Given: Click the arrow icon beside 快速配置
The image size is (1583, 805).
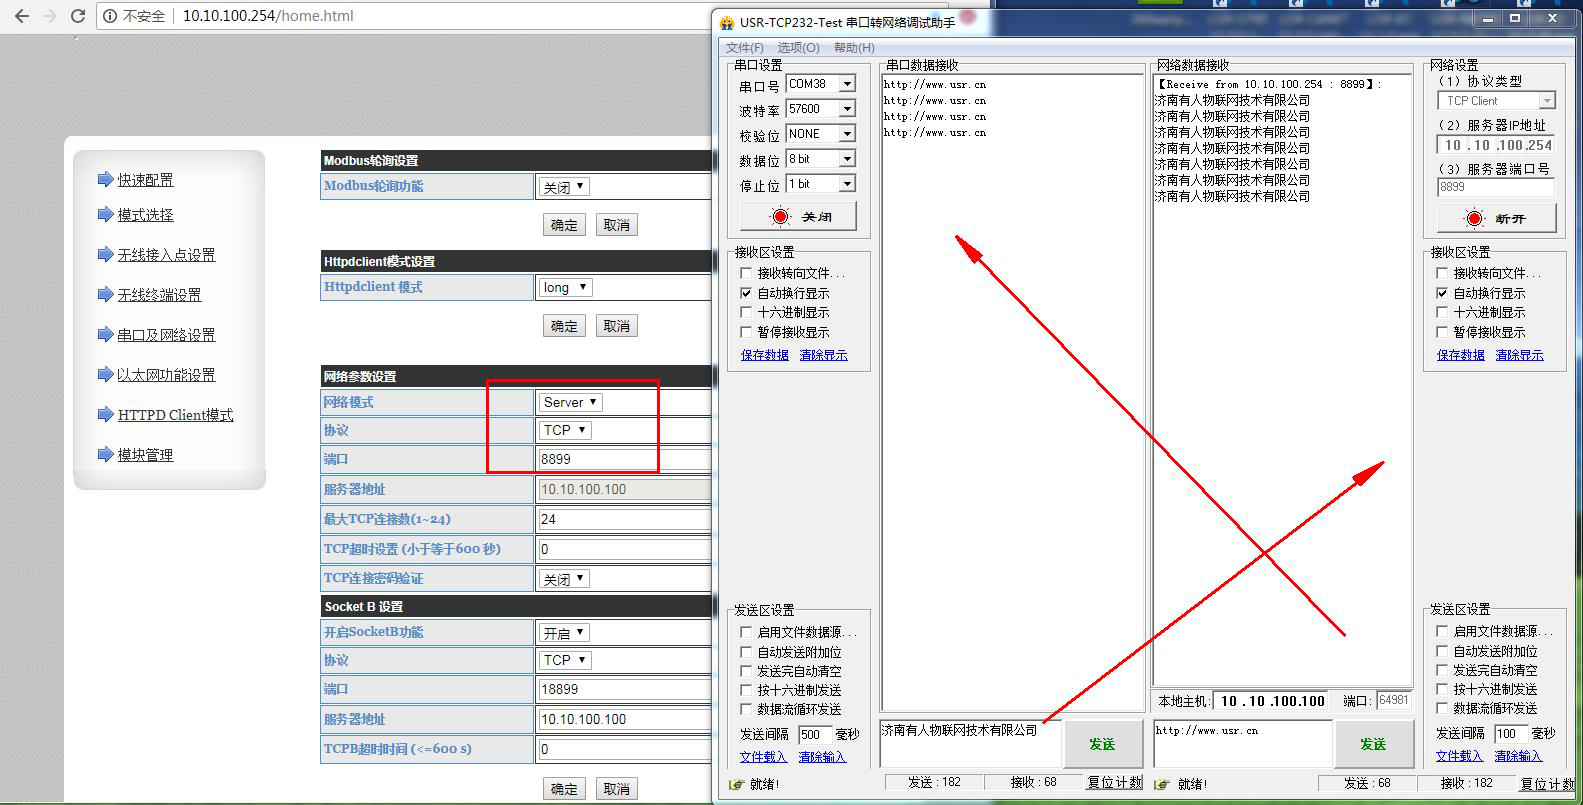Looking at the screenshot, I should [105, 180].
